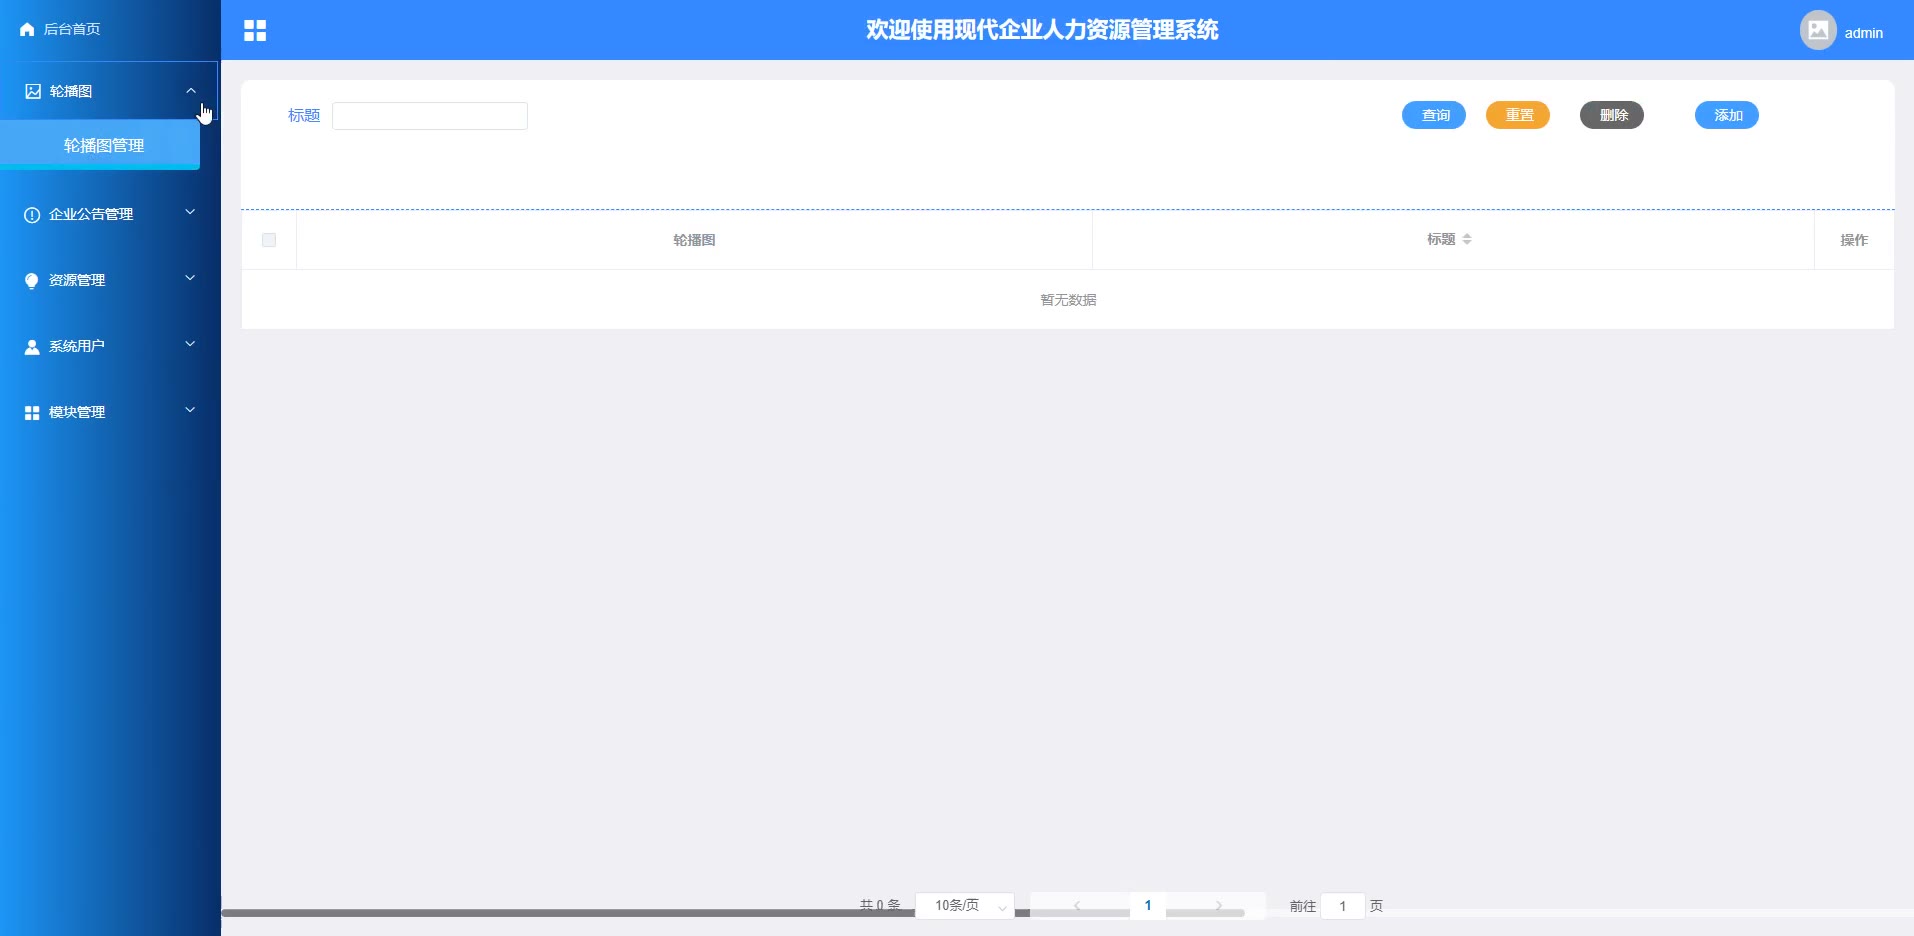Viewport: 1914px width, 936px height.
Task: Click the orange 重置 reset button
Action: point(1518,115)
